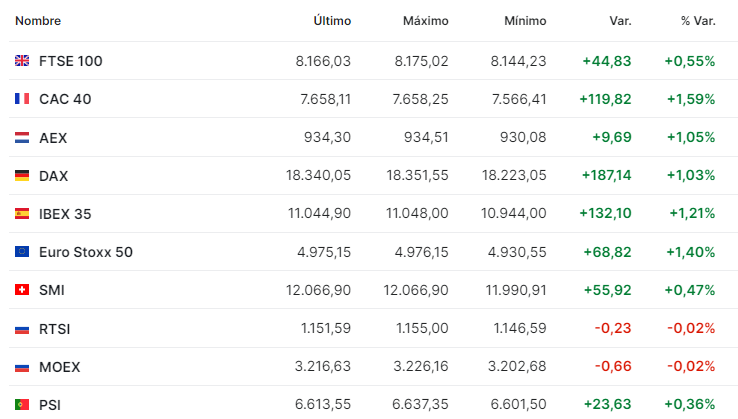Viewport: 738px width, 419px height.
Task: Click the DAX last price 18.340,05
Action: 318,175
